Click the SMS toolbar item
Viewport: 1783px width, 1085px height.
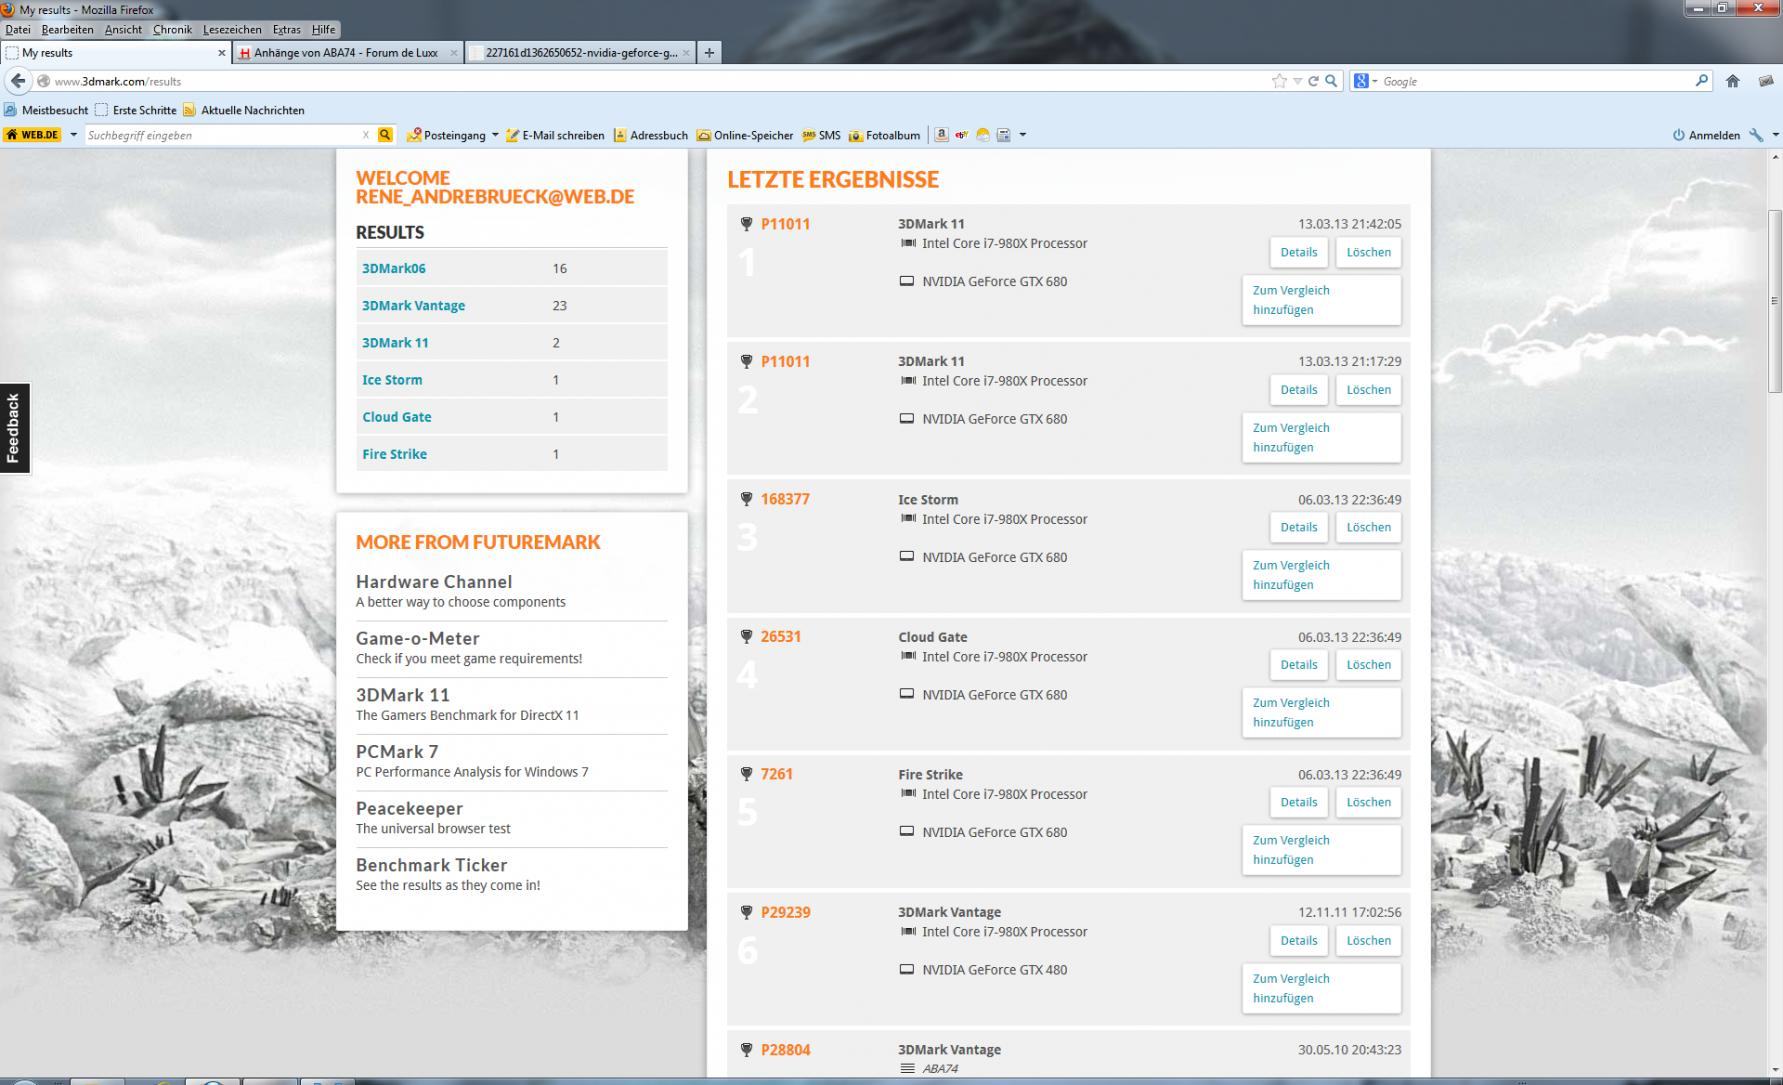821,135
